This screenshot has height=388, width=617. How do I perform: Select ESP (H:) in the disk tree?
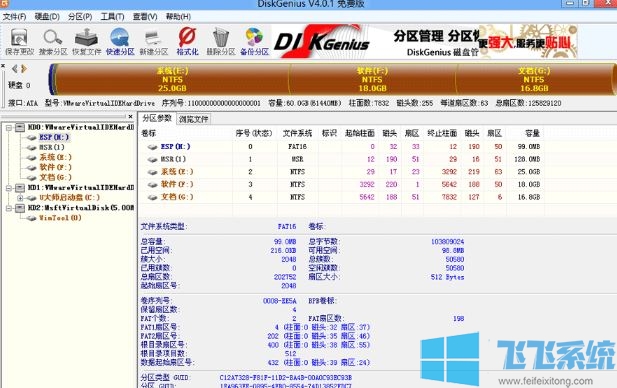[54, 137]
